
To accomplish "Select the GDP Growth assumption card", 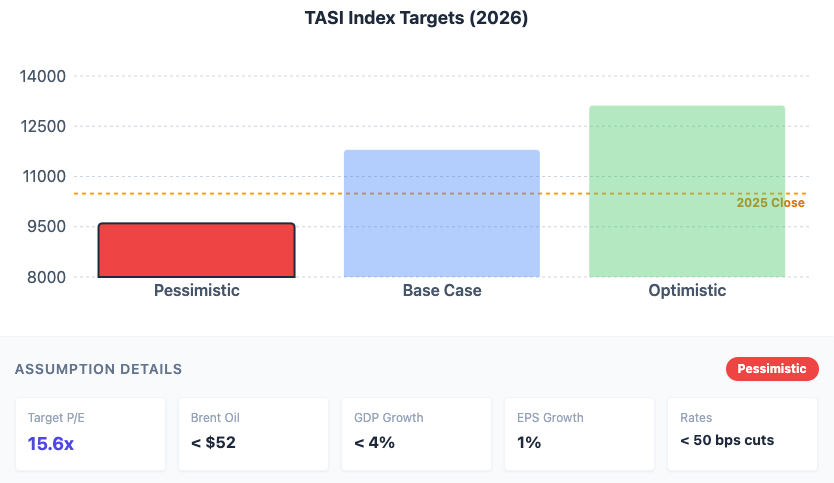I will tap(416, 434).
